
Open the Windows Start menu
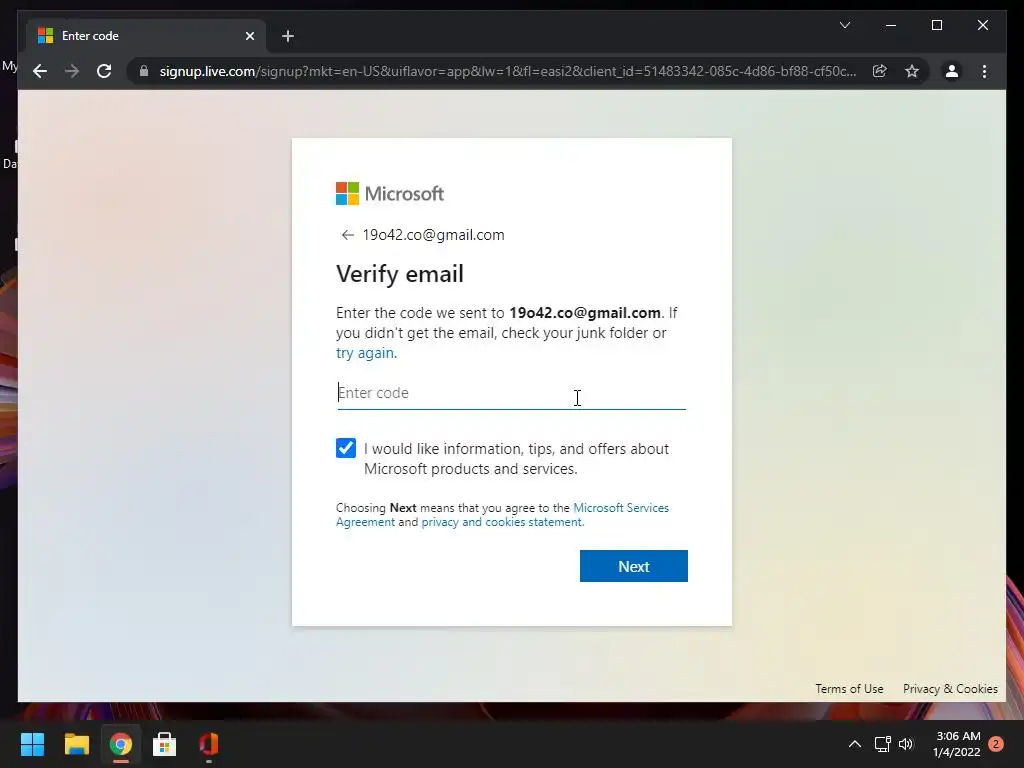coord(32,744)
